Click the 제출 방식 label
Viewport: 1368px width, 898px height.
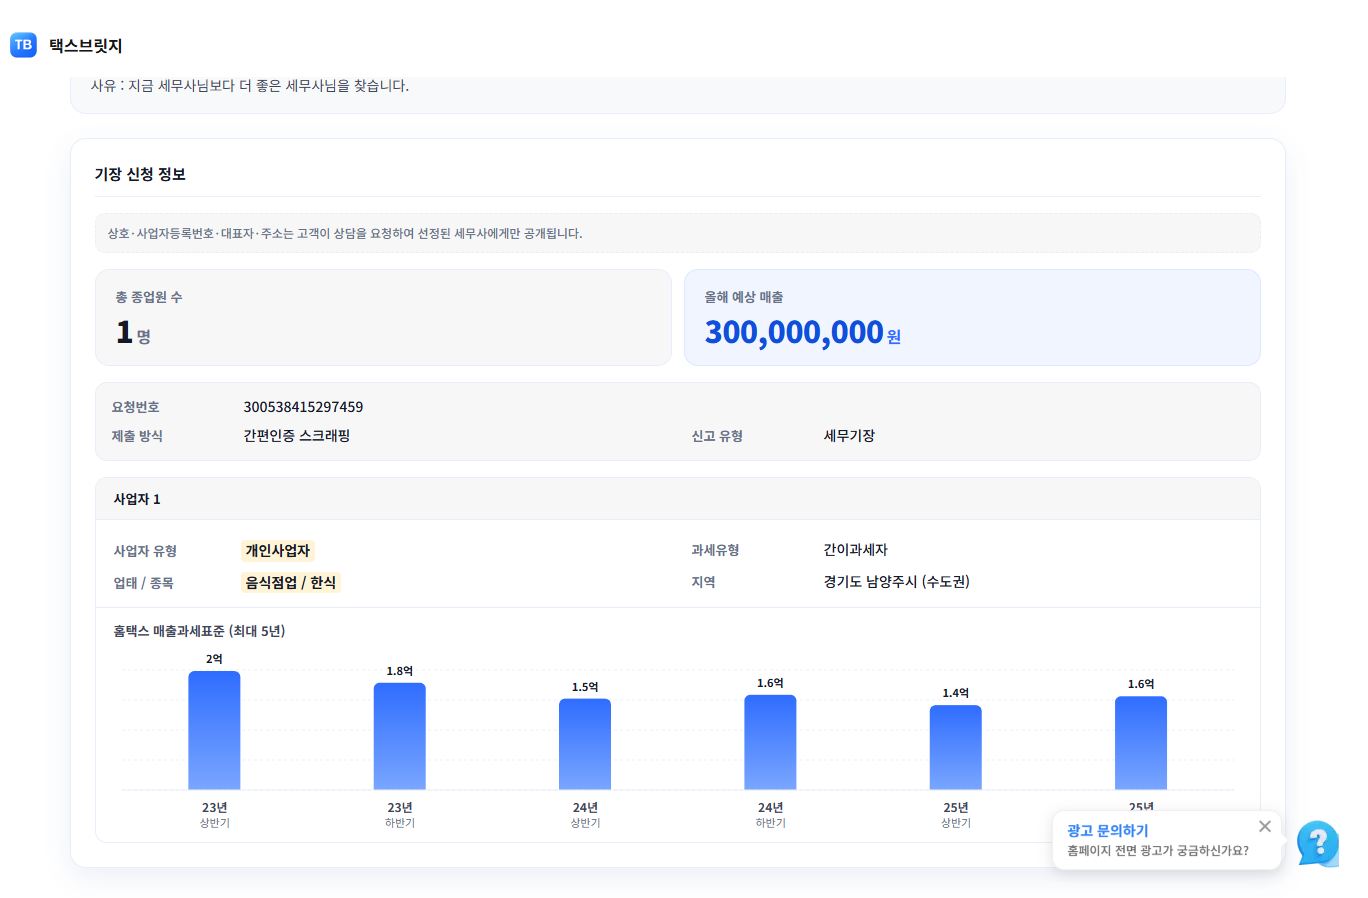pyautogui.click(x=137, y=436)
